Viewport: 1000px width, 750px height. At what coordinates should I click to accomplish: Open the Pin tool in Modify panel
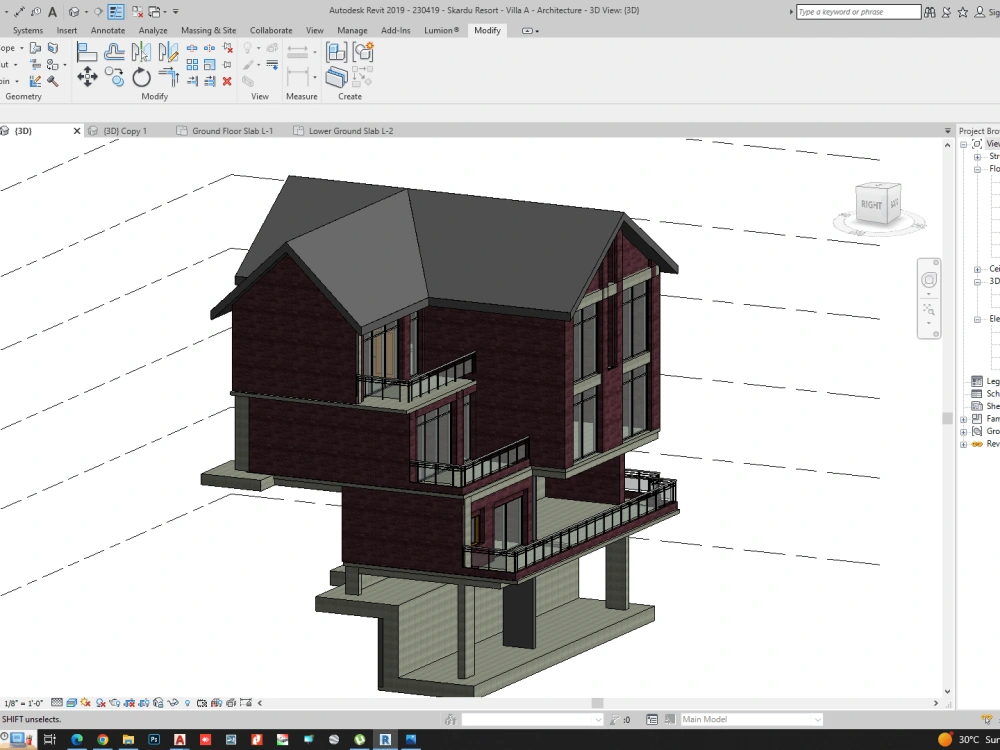pos(228,63)
